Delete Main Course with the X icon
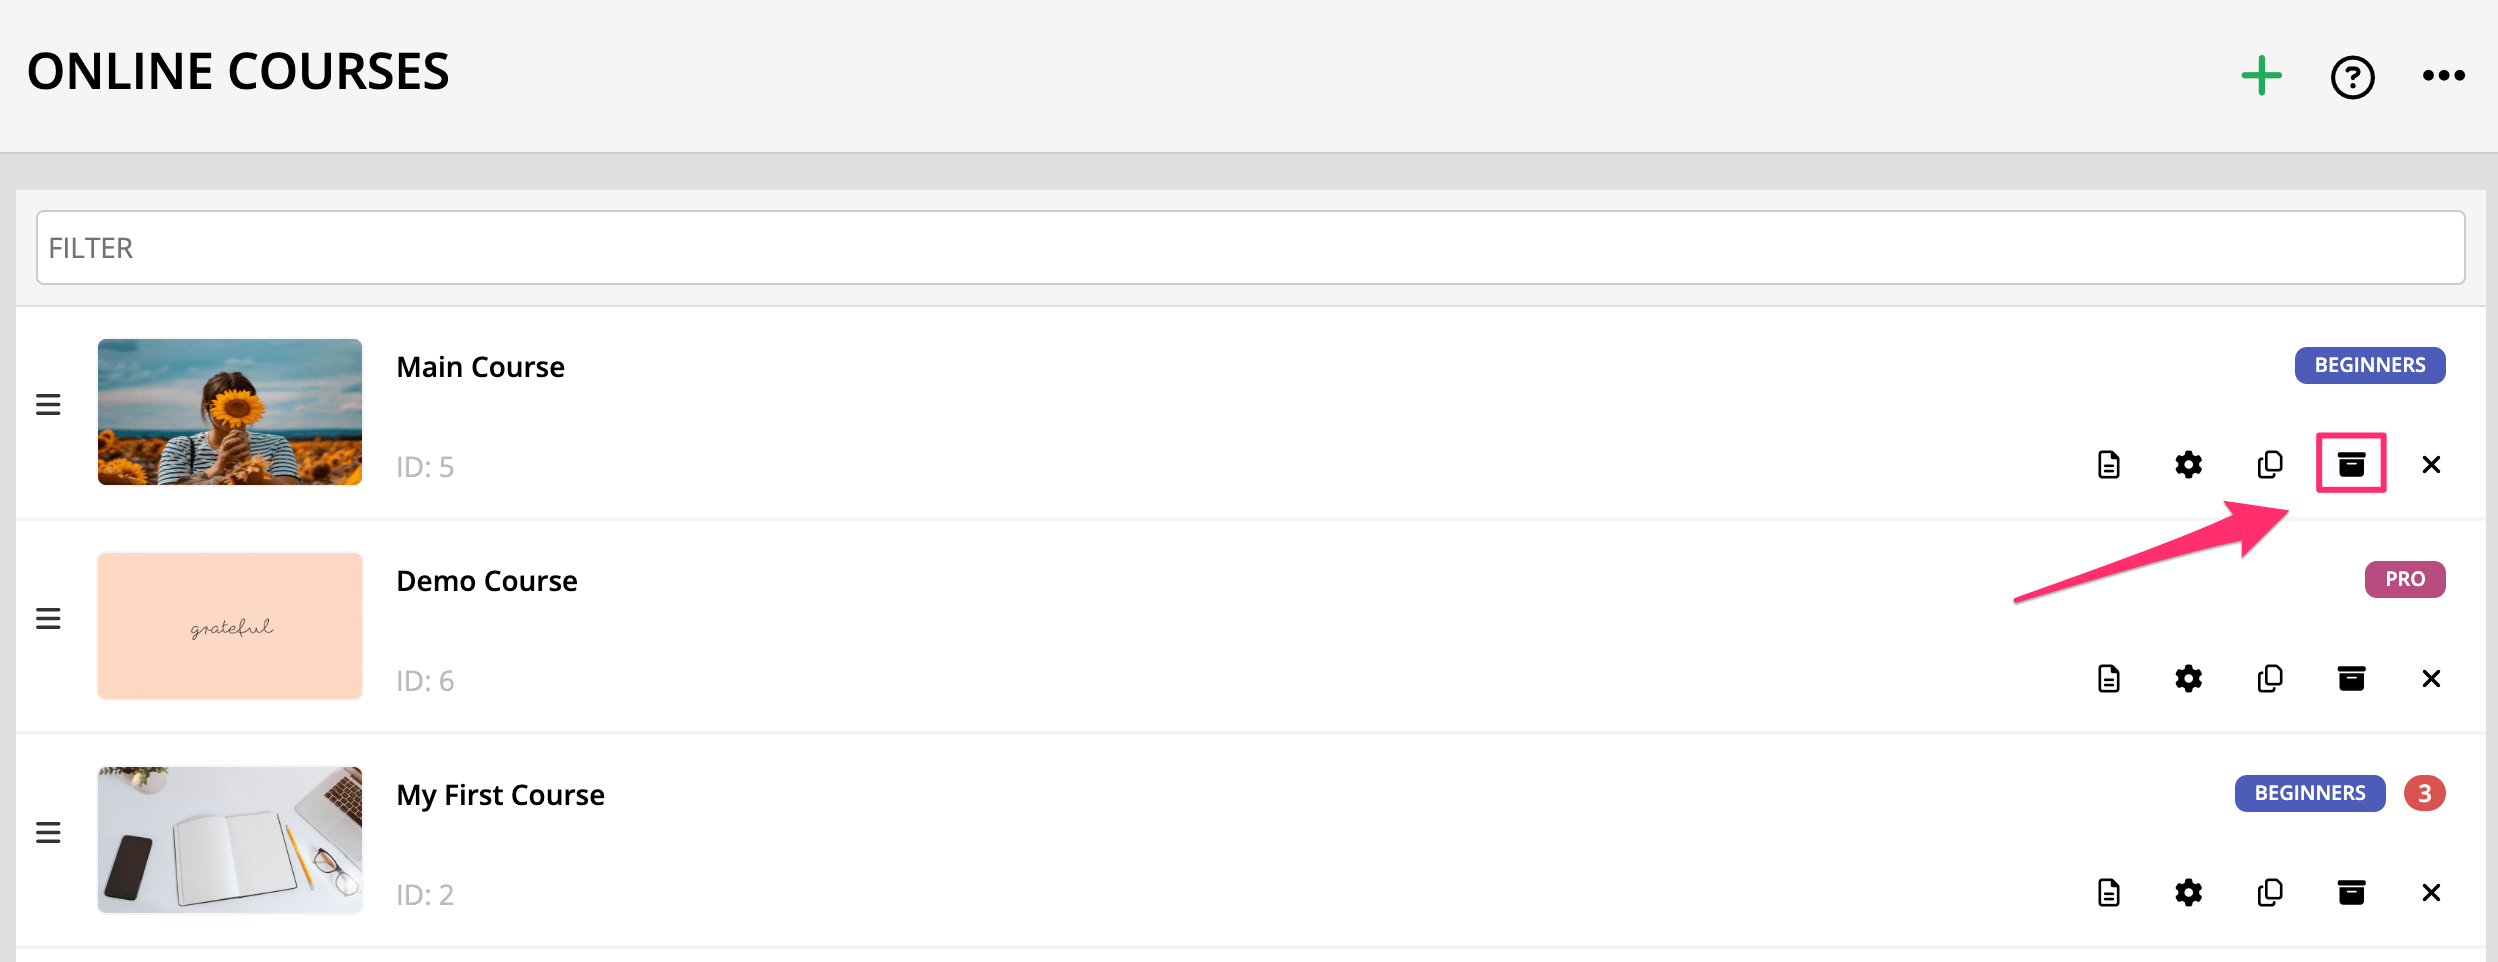The height and width of the screenshot is (962, 2498). point(2431,465)
